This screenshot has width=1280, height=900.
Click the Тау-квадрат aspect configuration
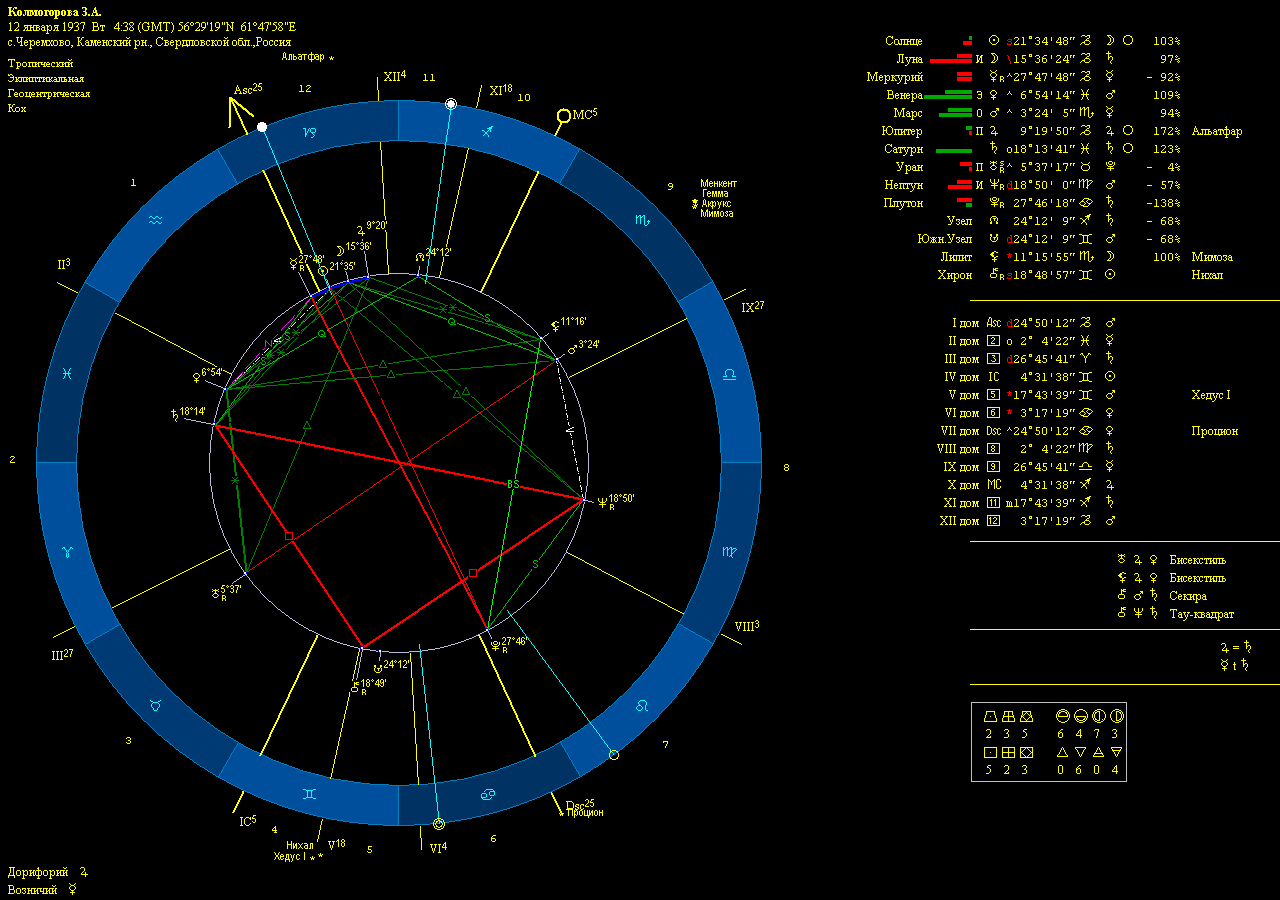point(1202,614)
